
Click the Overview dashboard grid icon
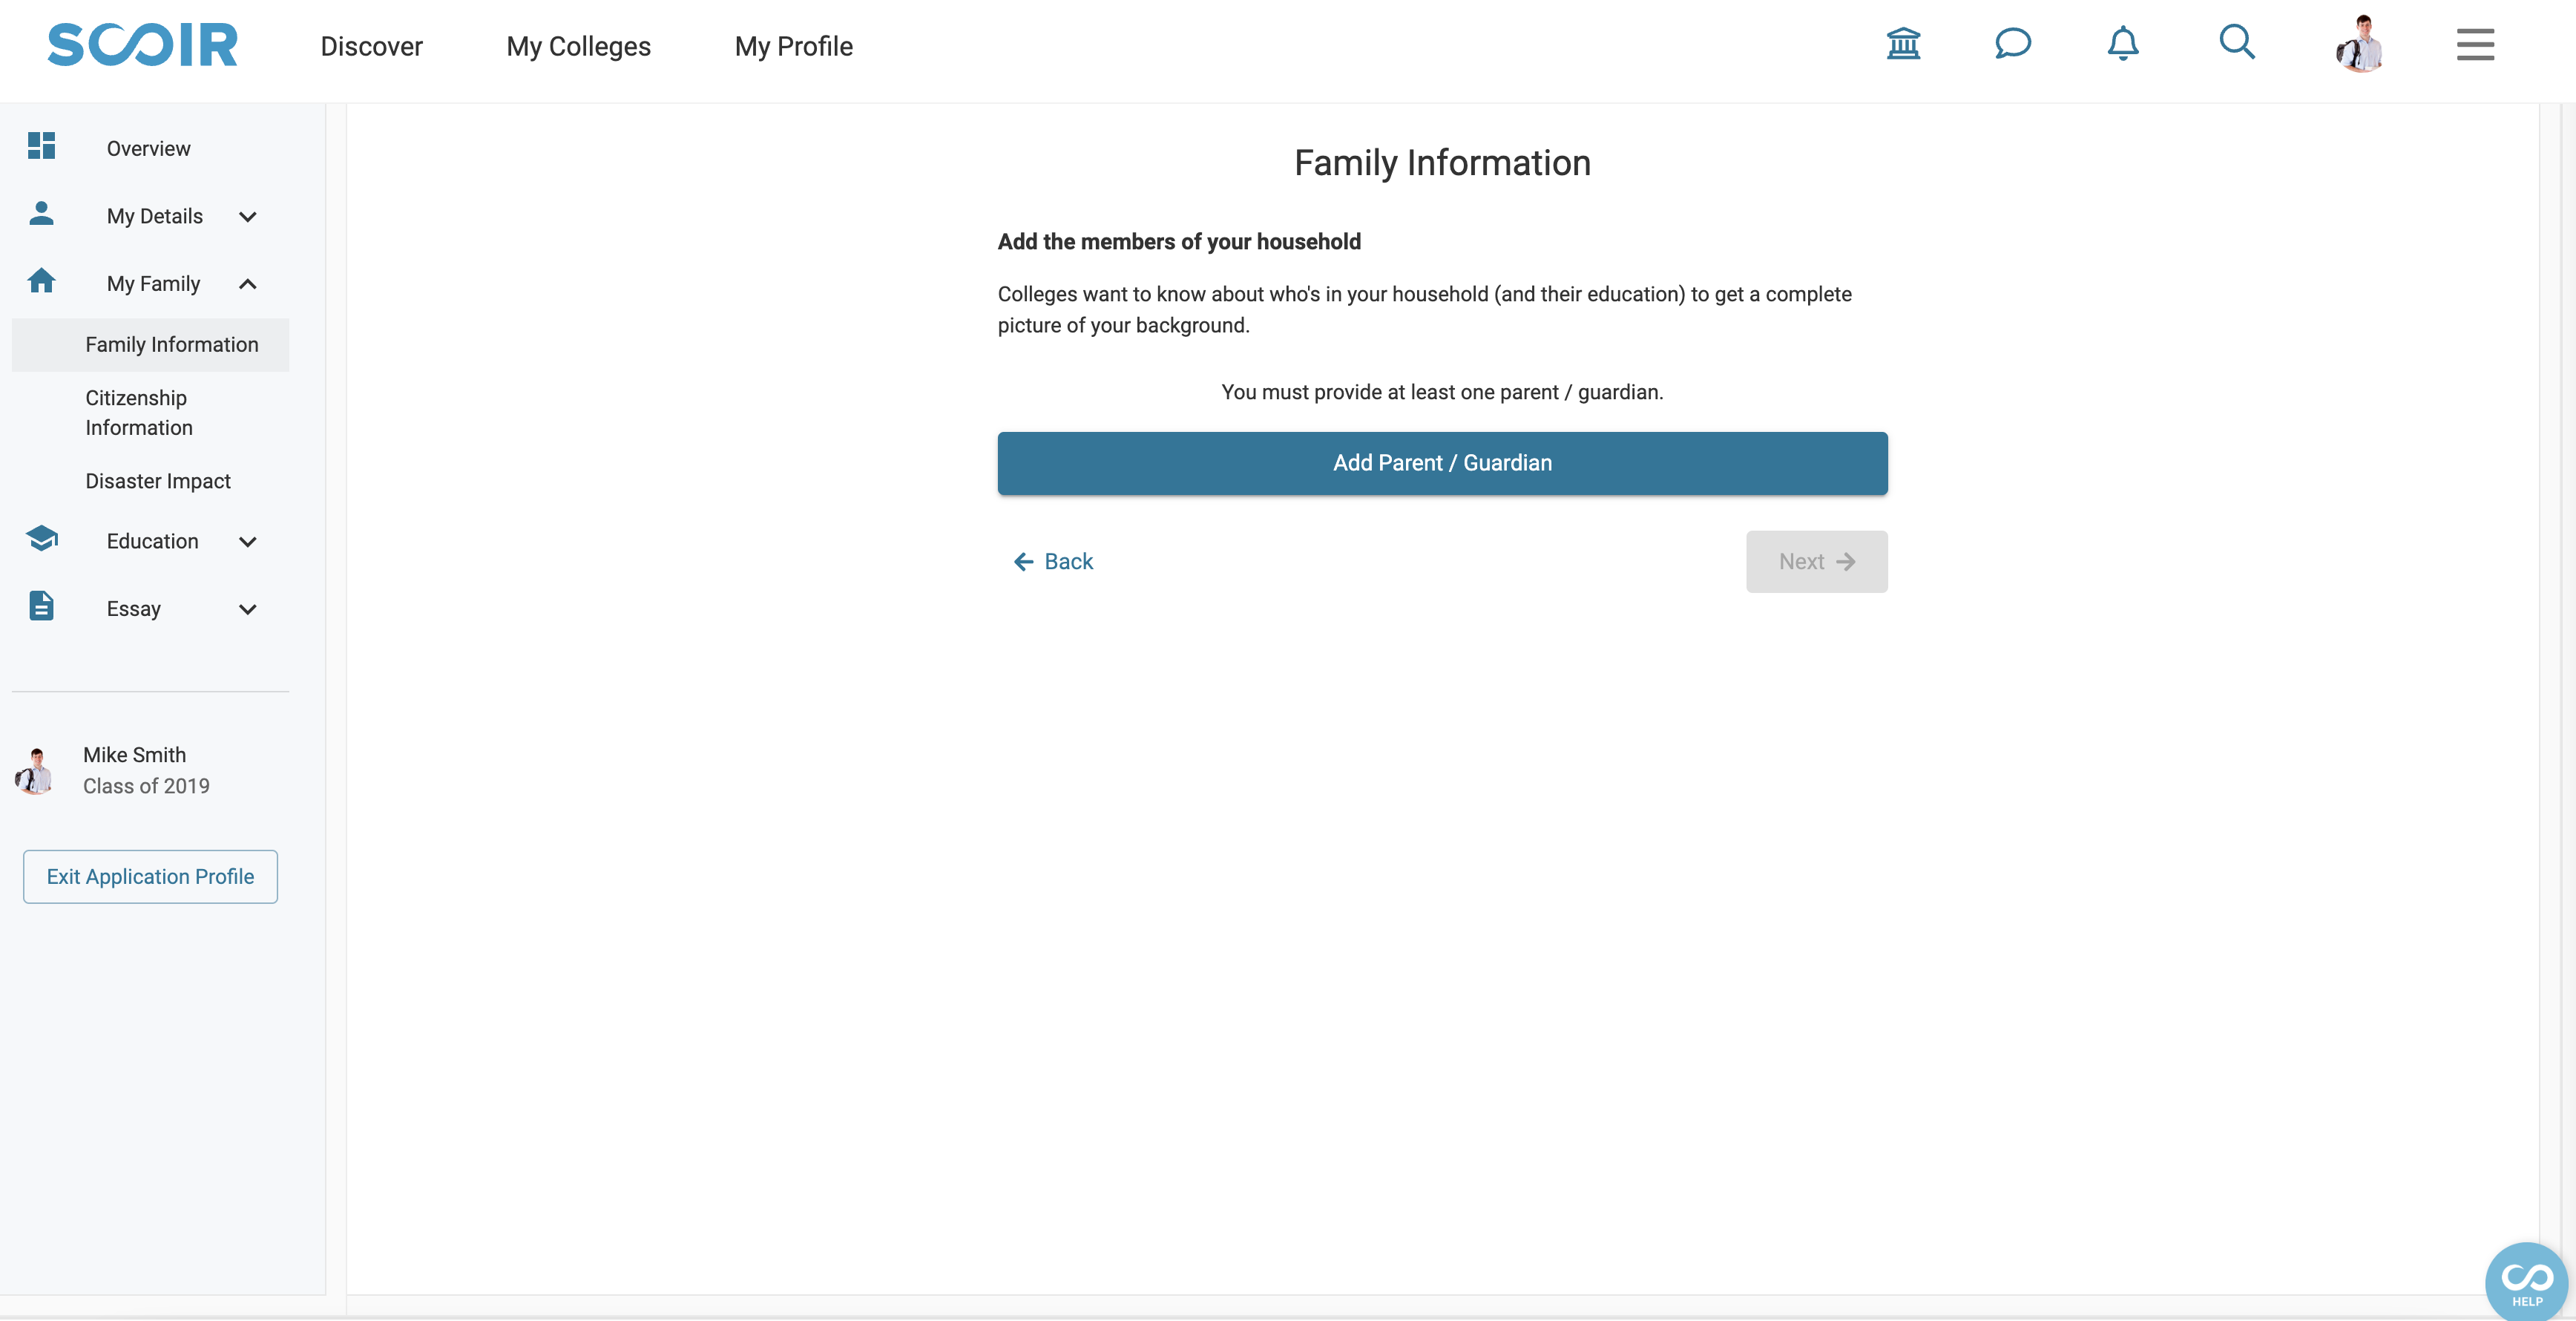pos(41,146)
